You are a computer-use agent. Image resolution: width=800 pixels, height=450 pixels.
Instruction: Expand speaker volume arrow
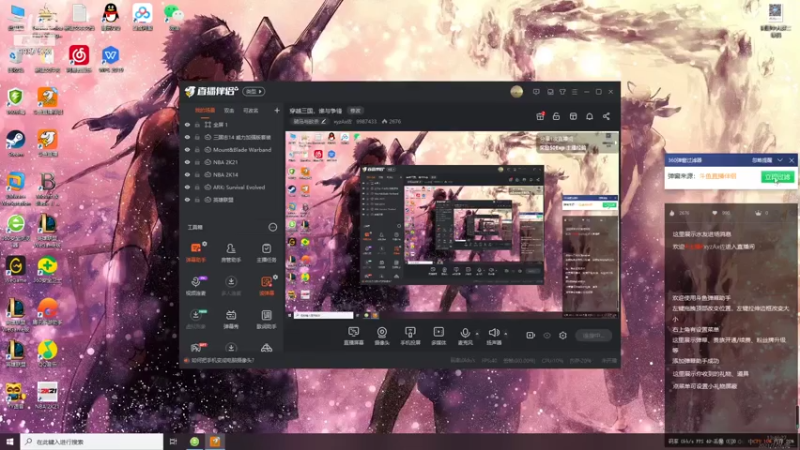coord(506,334)
